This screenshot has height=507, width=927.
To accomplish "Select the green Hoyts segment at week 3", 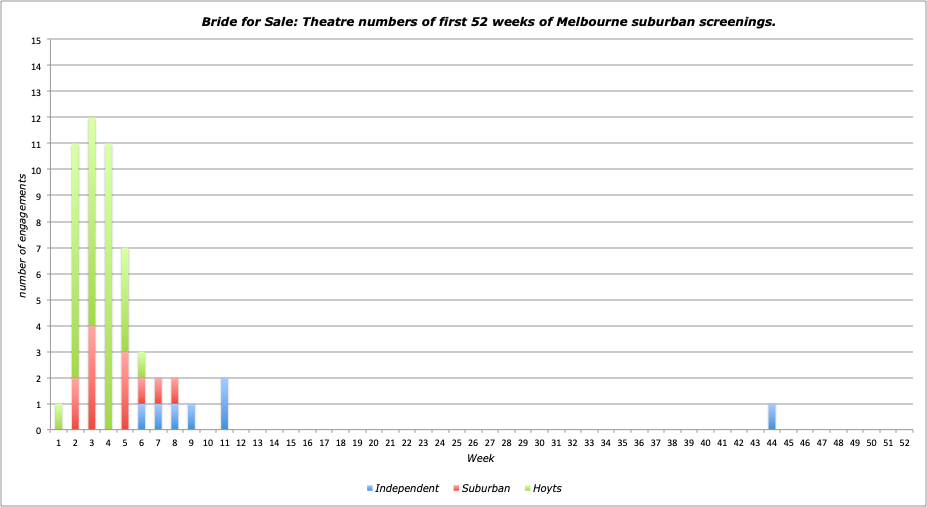I will (x=92, y=221).
